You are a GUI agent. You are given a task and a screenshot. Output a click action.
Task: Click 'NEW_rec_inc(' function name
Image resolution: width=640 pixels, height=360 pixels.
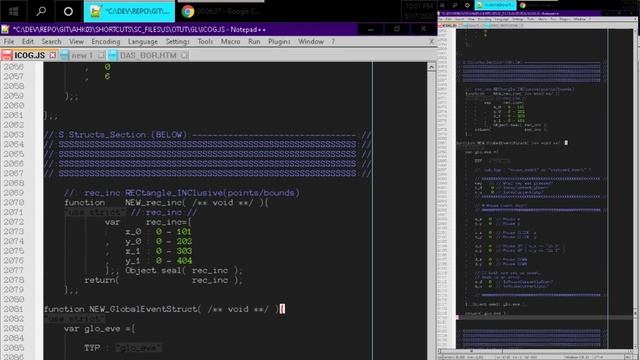(x=156, y=202)
